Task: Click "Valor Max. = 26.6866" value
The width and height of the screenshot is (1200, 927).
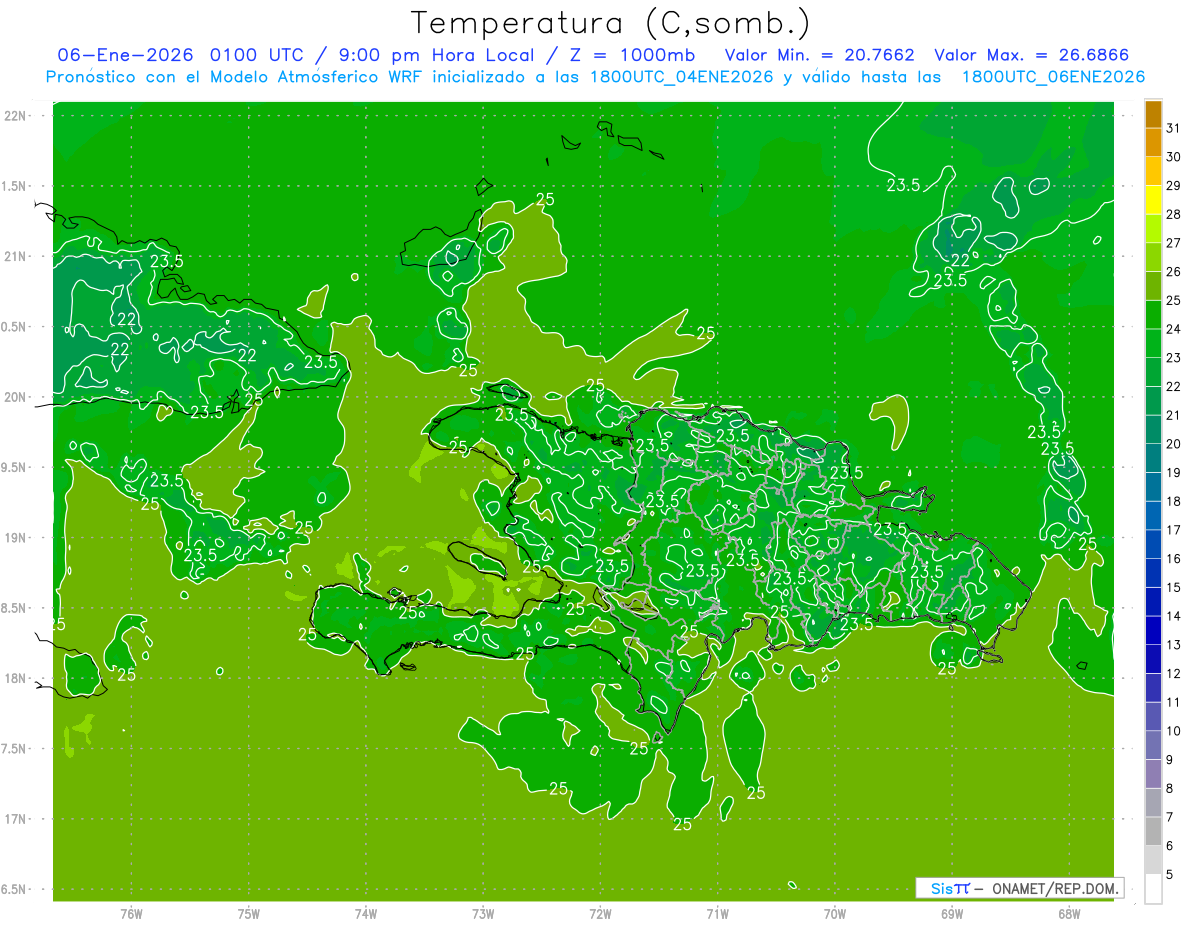Action: [1032, 54]
